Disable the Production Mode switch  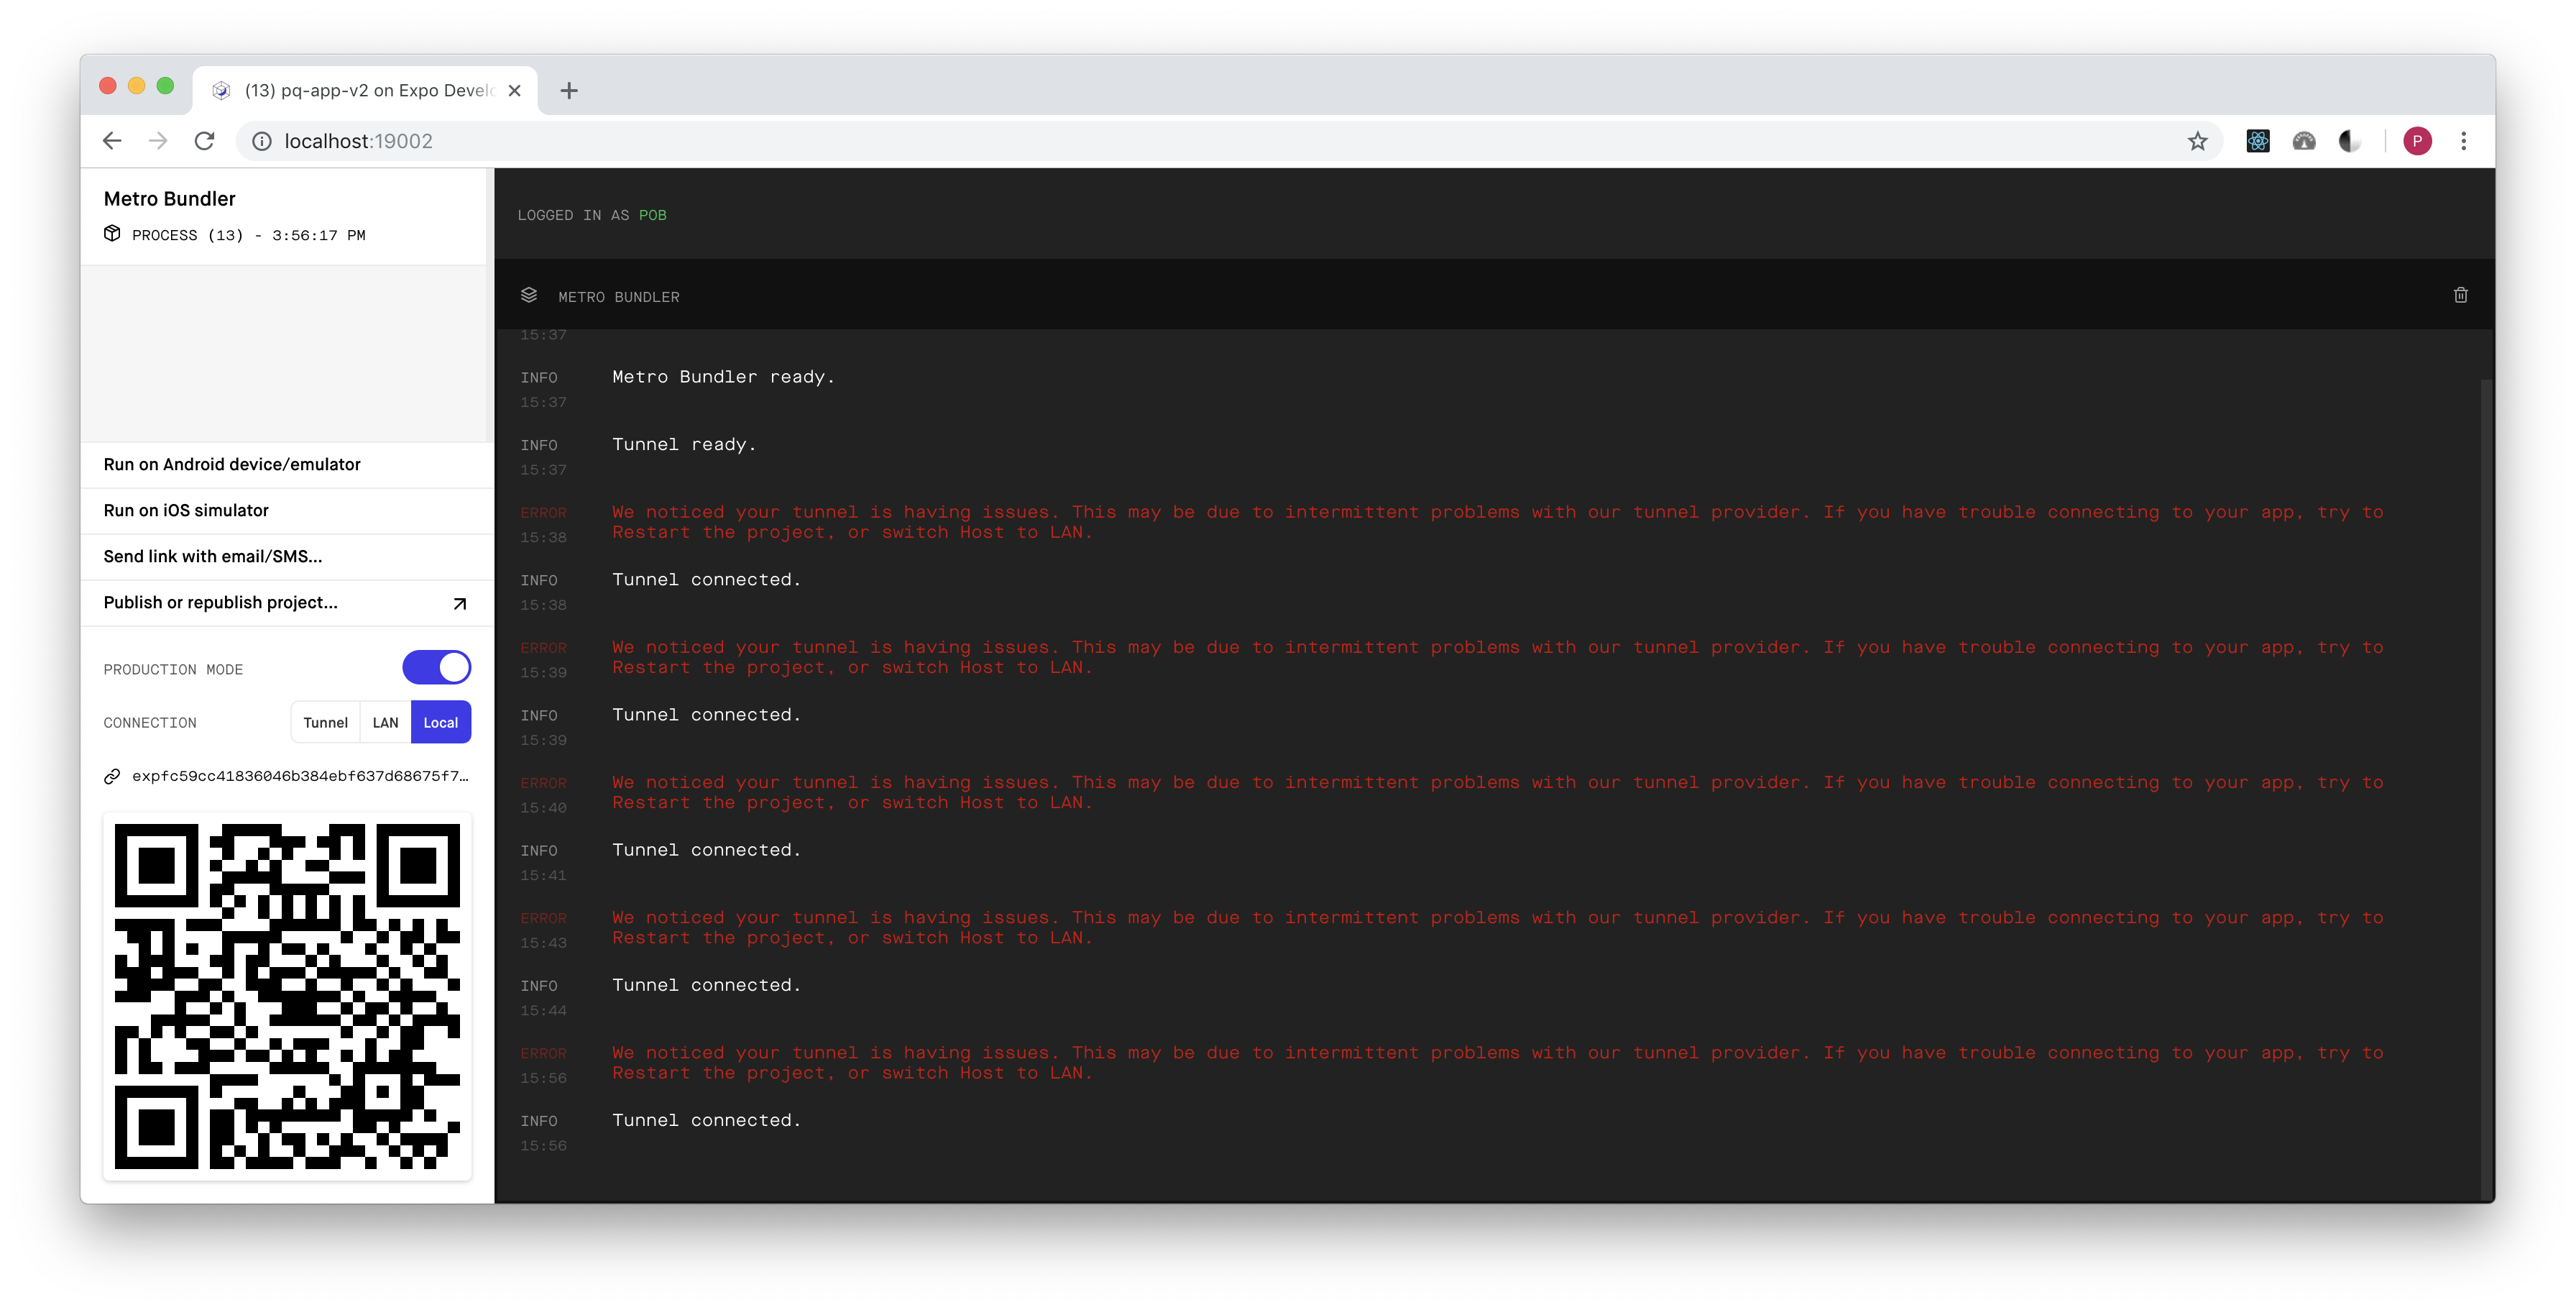coord(436,668)
